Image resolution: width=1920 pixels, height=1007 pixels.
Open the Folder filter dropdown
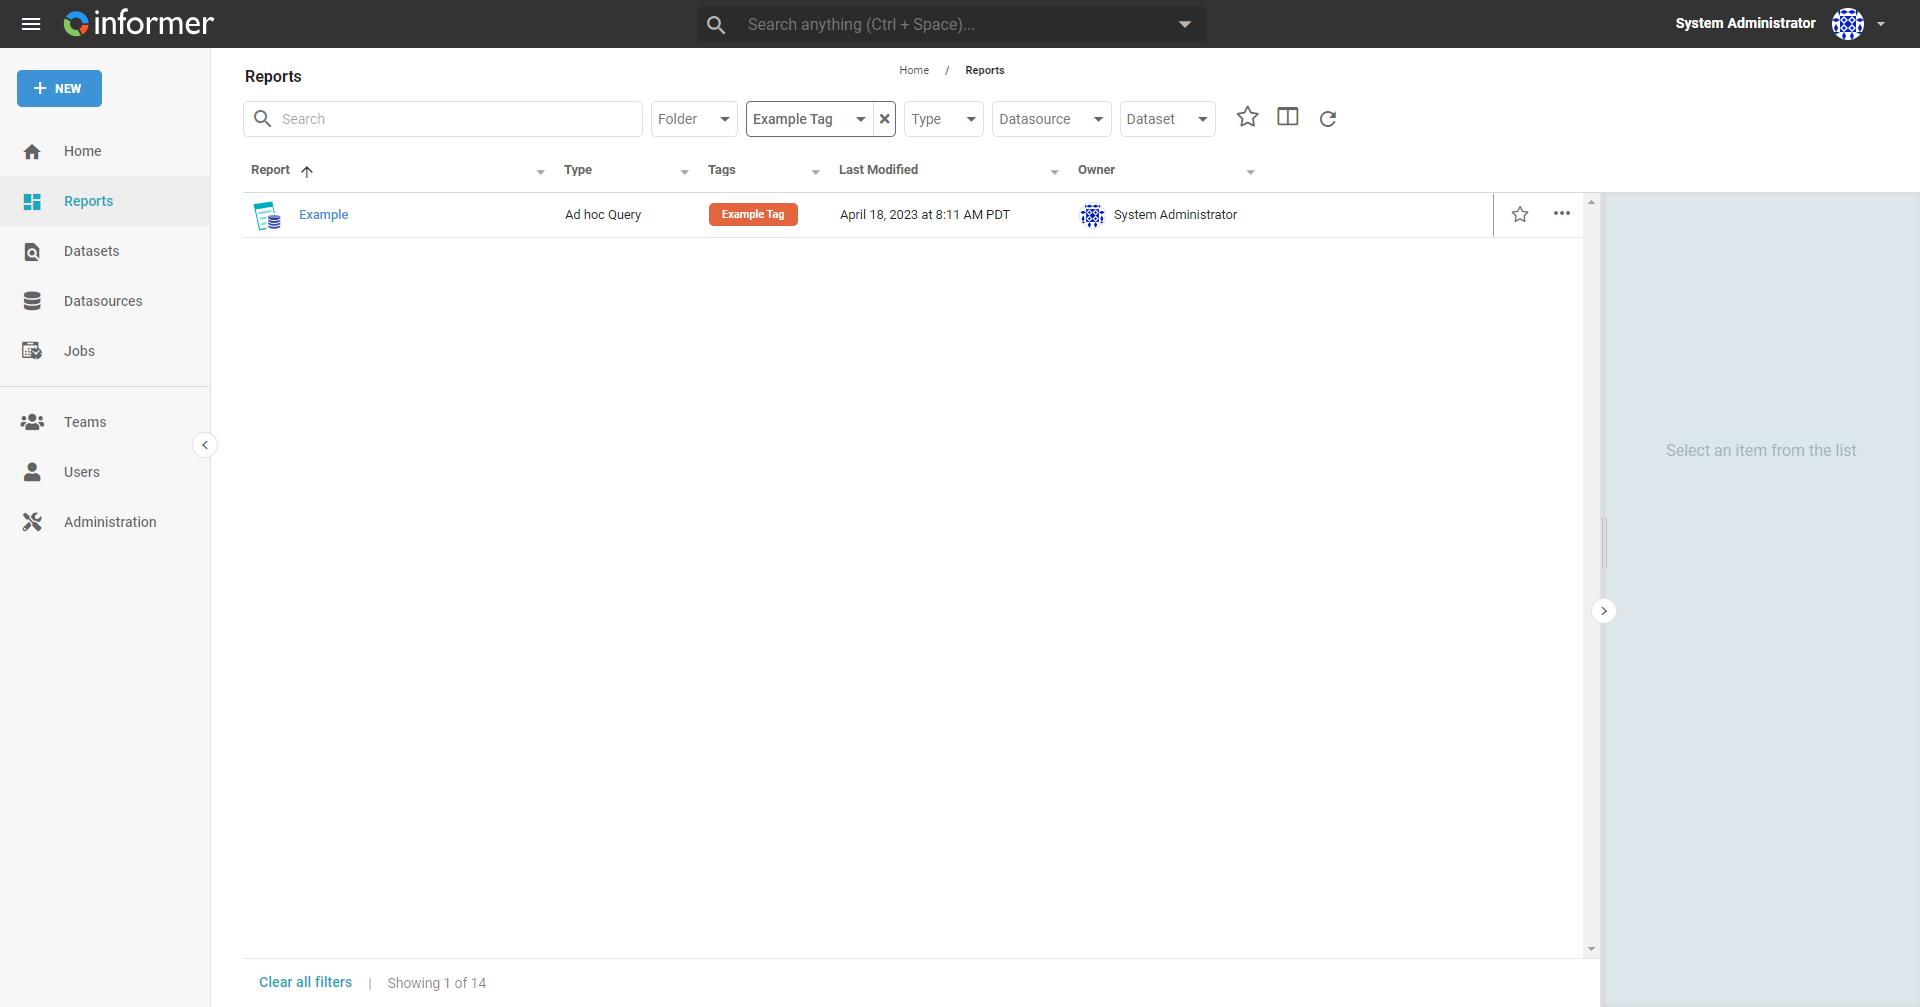pyautogui.click(x=694, y=119)
